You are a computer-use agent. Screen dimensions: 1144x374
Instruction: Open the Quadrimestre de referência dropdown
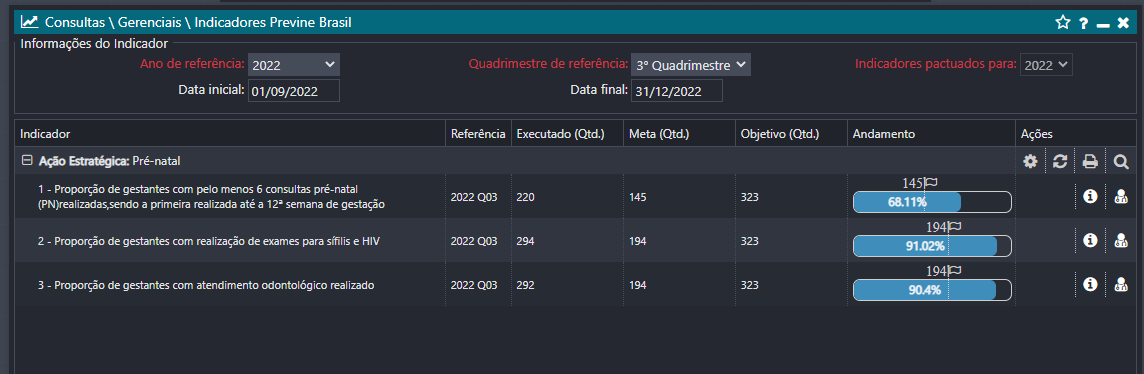pos(690,65)
